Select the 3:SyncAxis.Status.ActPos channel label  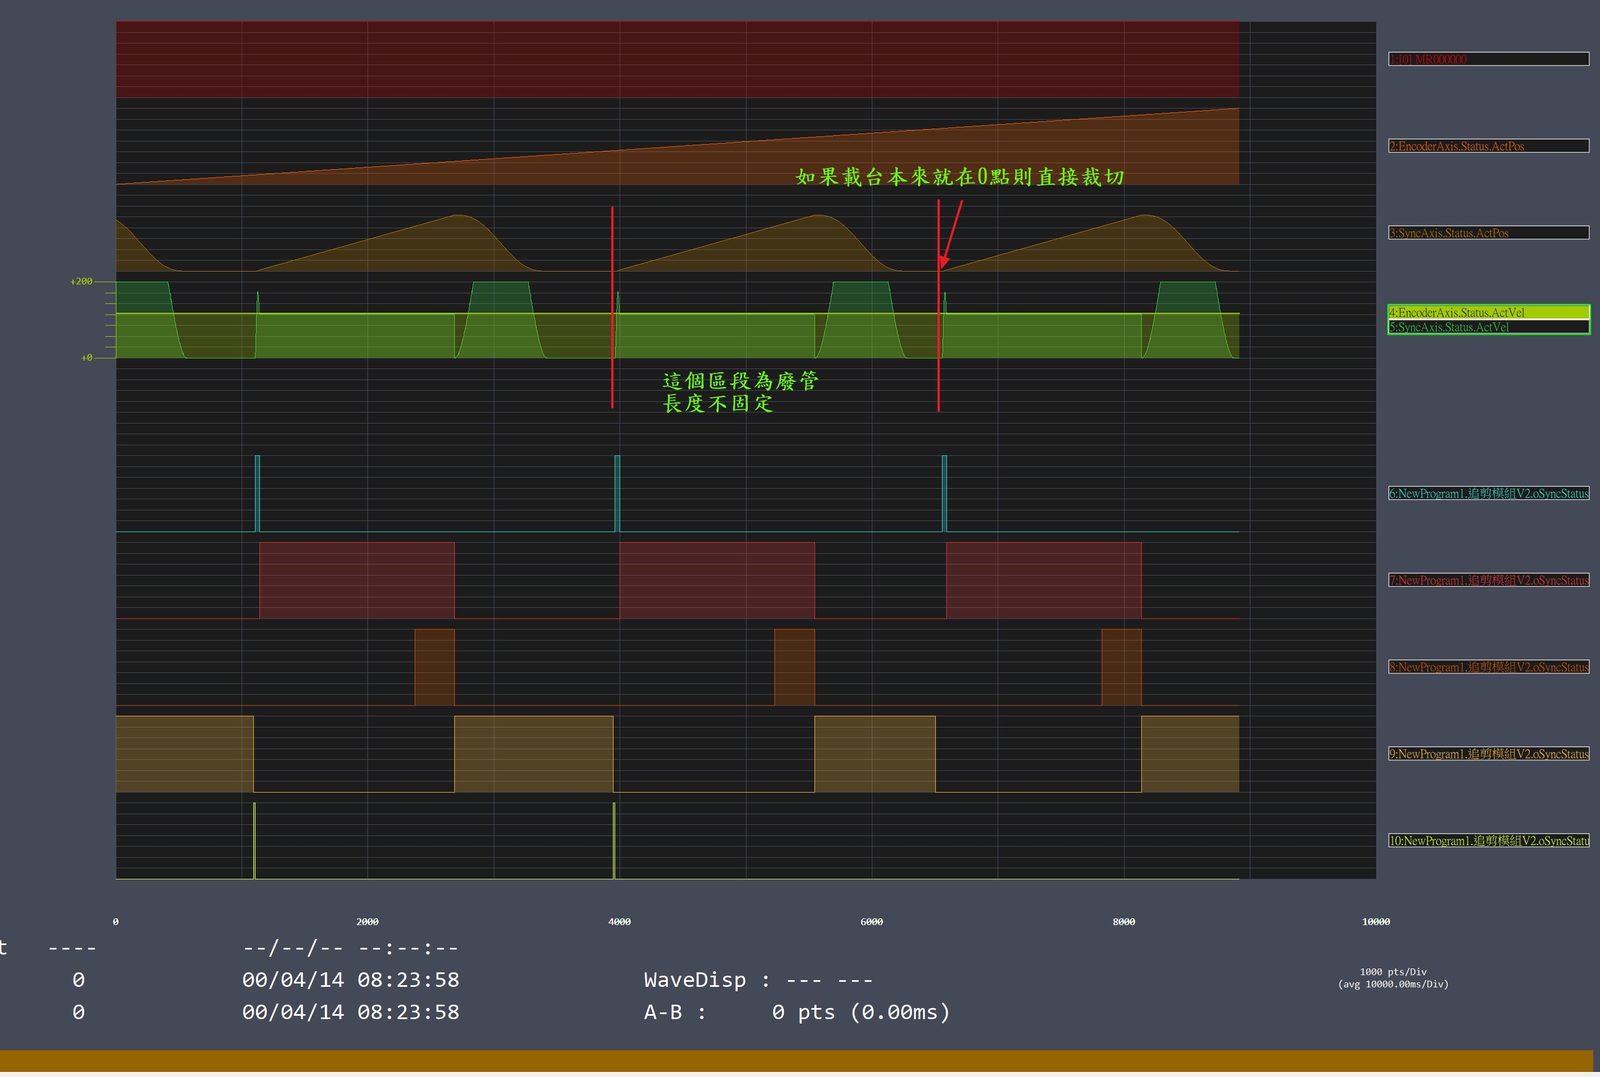[1488, 233]
